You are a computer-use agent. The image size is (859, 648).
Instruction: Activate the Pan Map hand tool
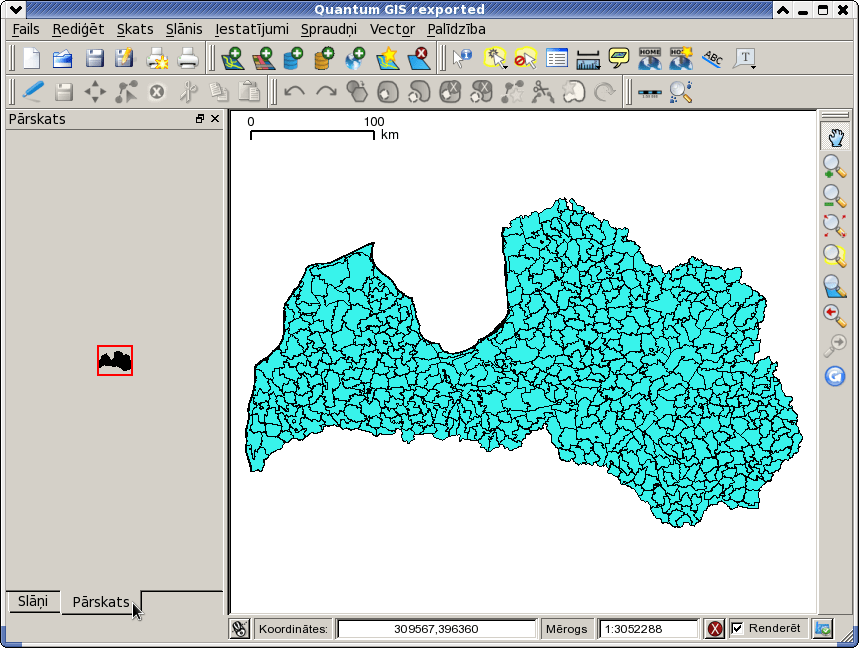tap(835, 137)
